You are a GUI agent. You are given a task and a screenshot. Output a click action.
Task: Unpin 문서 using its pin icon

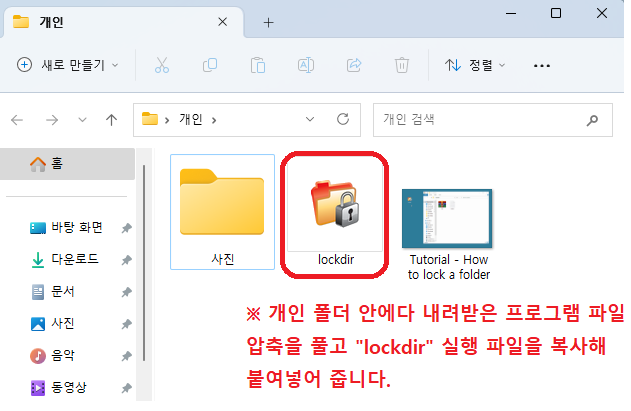click(127, 292)
